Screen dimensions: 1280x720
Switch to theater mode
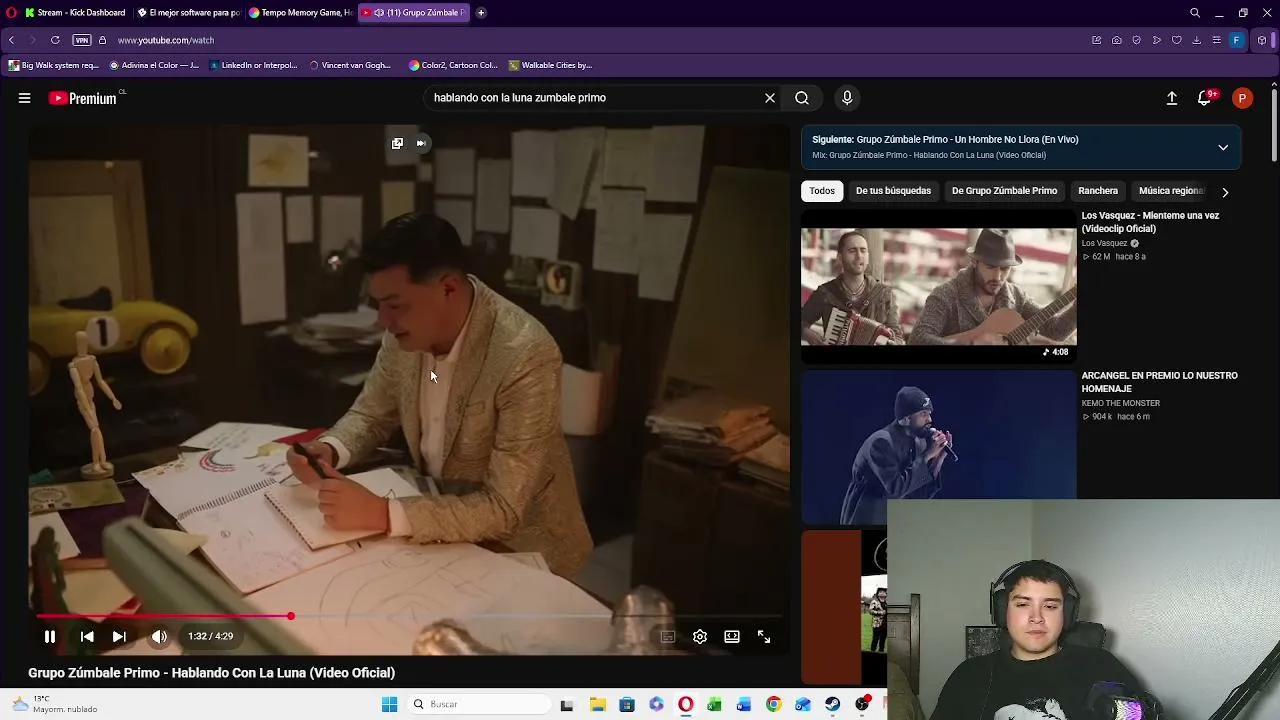[732, 636]
